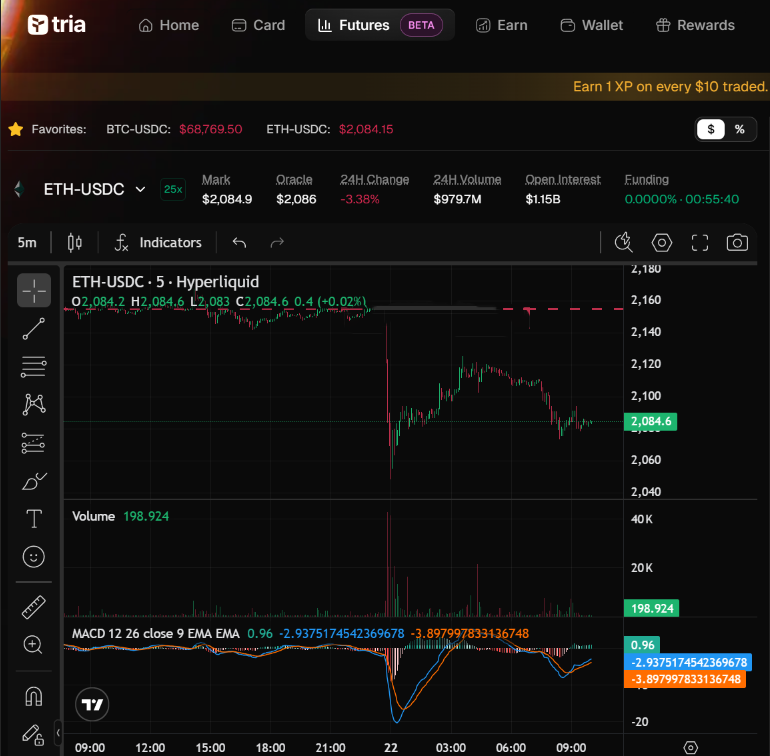The image size is (770, 756).
Task: Open time axis settings gear
Action: 690,748
